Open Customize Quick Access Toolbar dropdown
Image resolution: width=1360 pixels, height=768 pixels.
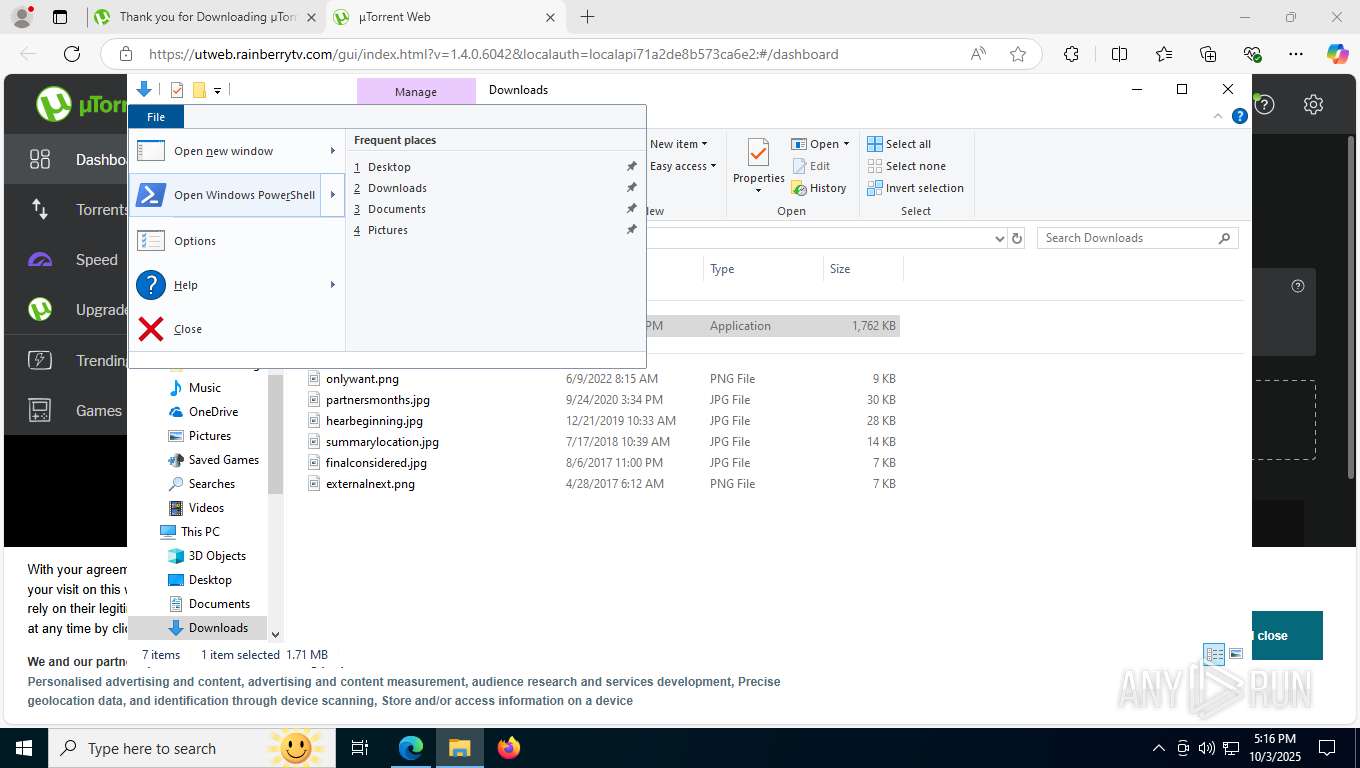tap(217, 90)
